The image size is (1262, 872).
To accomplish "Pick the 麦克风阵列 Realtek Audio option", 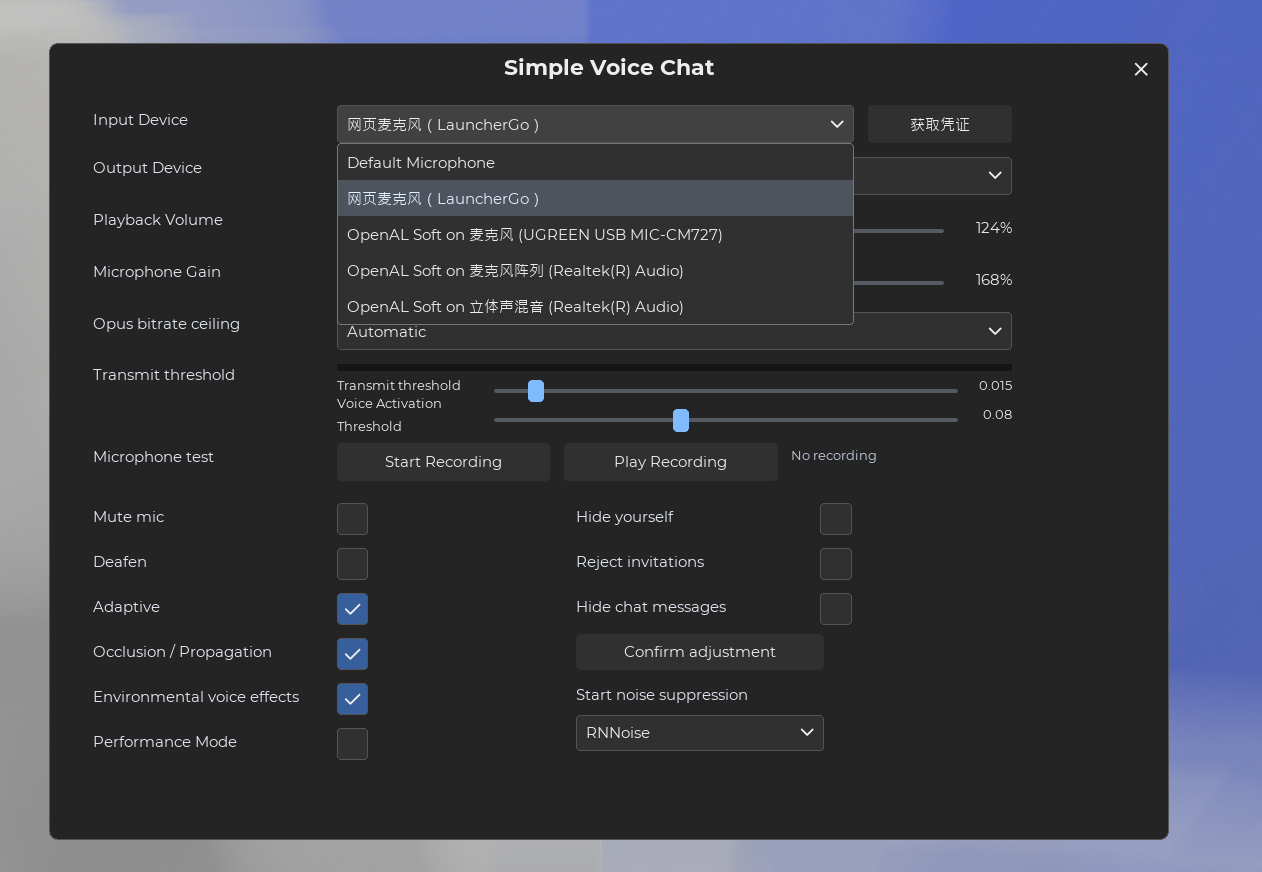I will pyautogui.click(x=595, y=270).
